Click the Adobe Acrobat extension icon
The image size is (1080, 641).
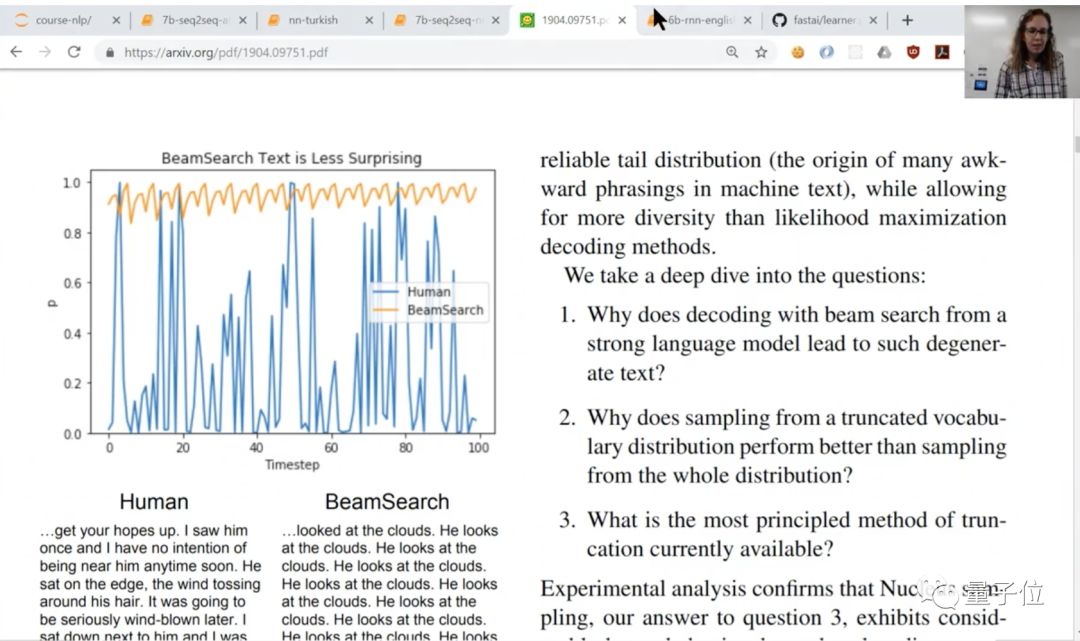(942, 52)
